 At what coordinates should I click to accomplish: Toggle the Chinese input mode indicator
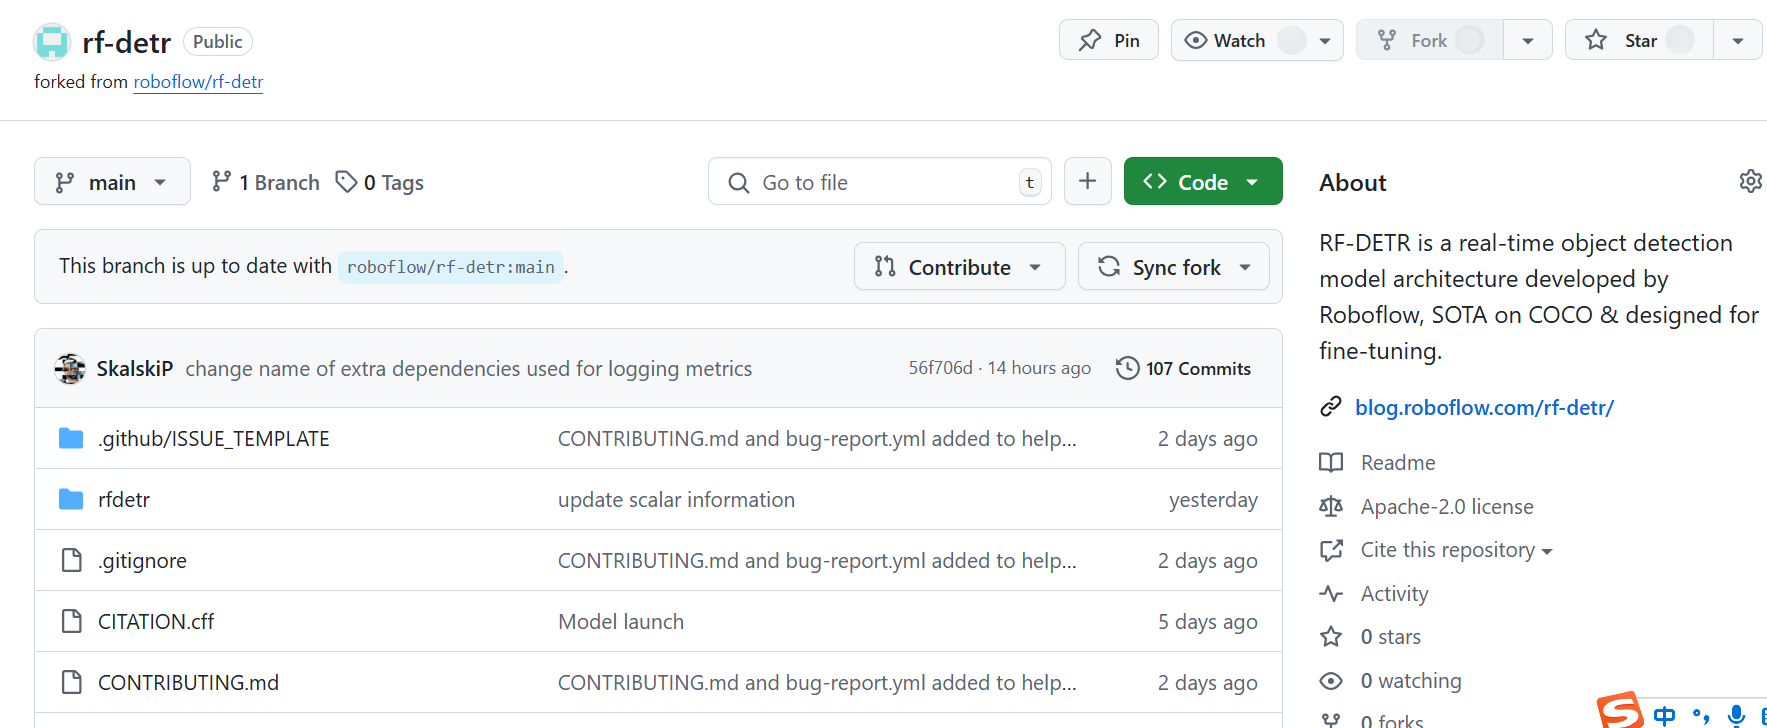1664,715
